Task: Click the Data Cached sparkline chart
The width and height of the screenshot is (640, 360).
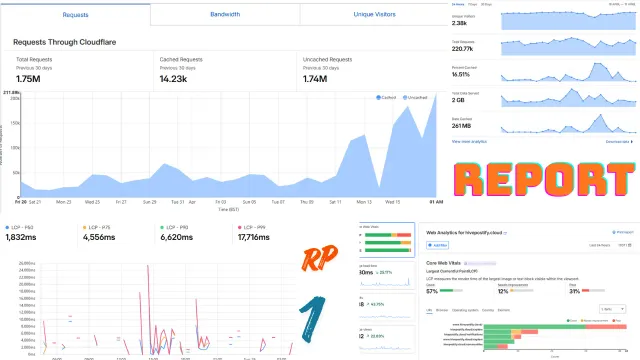Action: [568, 124]
